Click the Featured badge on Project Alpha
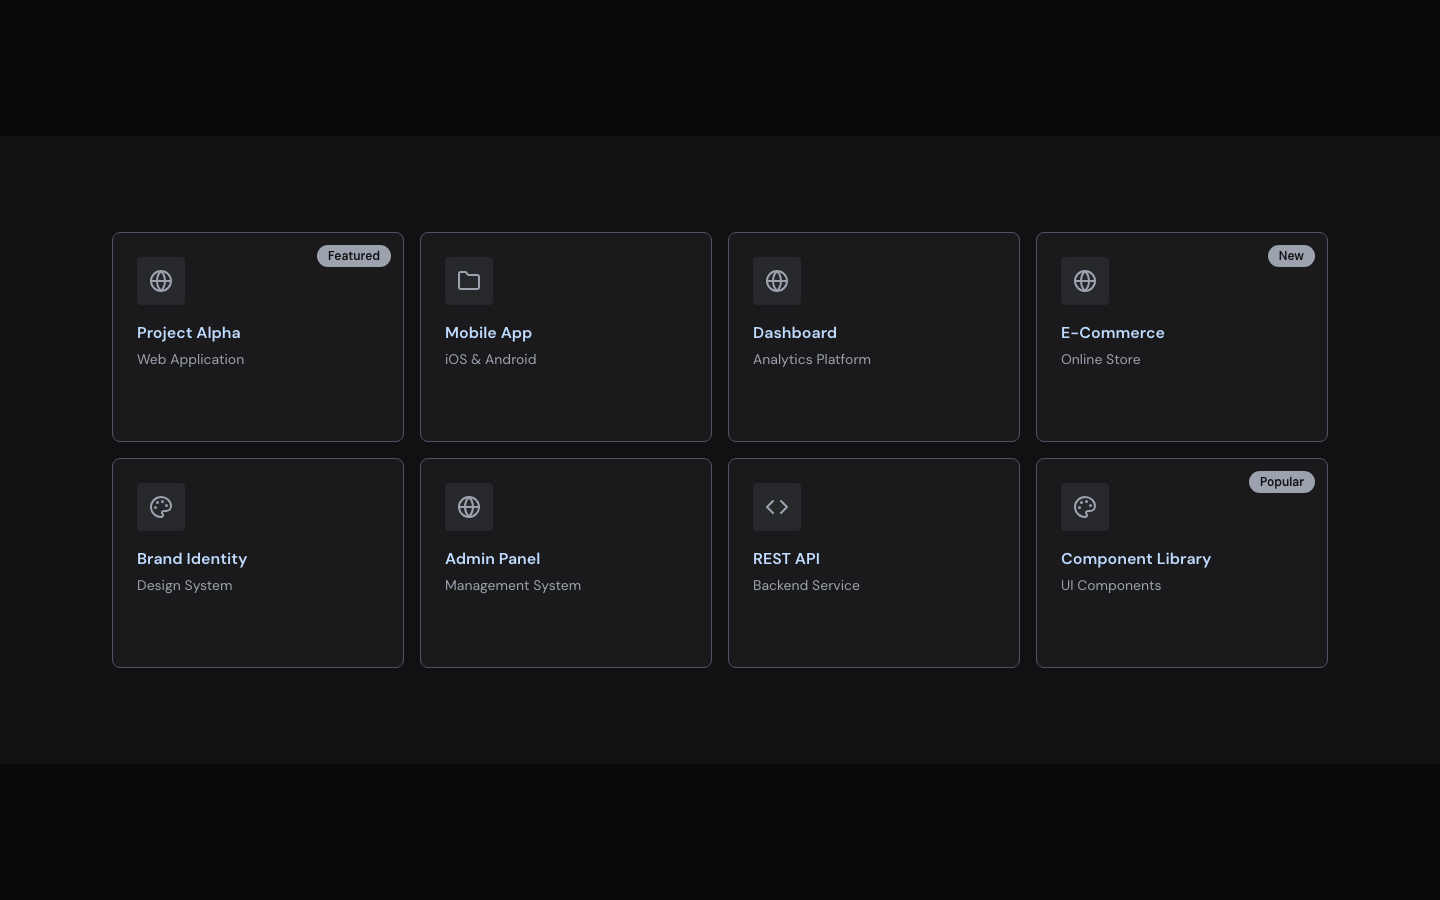The image size is (1440, 900). tap(354, 256)
